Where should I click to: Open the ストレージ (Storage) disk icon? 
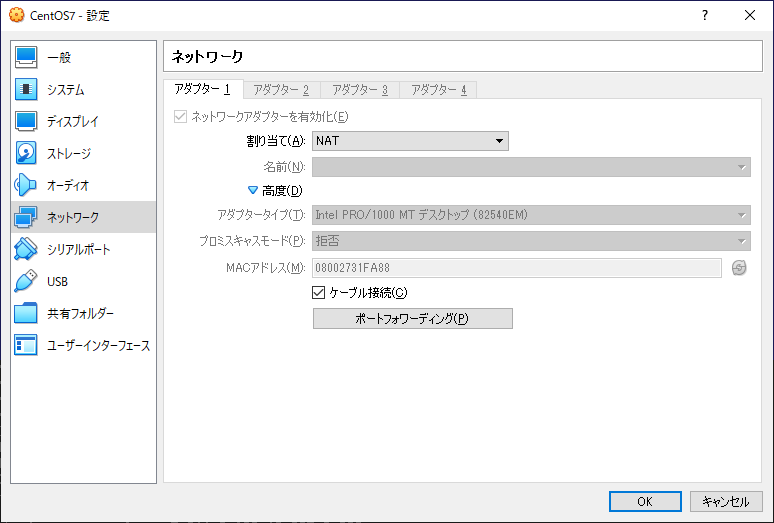point(27,154)
